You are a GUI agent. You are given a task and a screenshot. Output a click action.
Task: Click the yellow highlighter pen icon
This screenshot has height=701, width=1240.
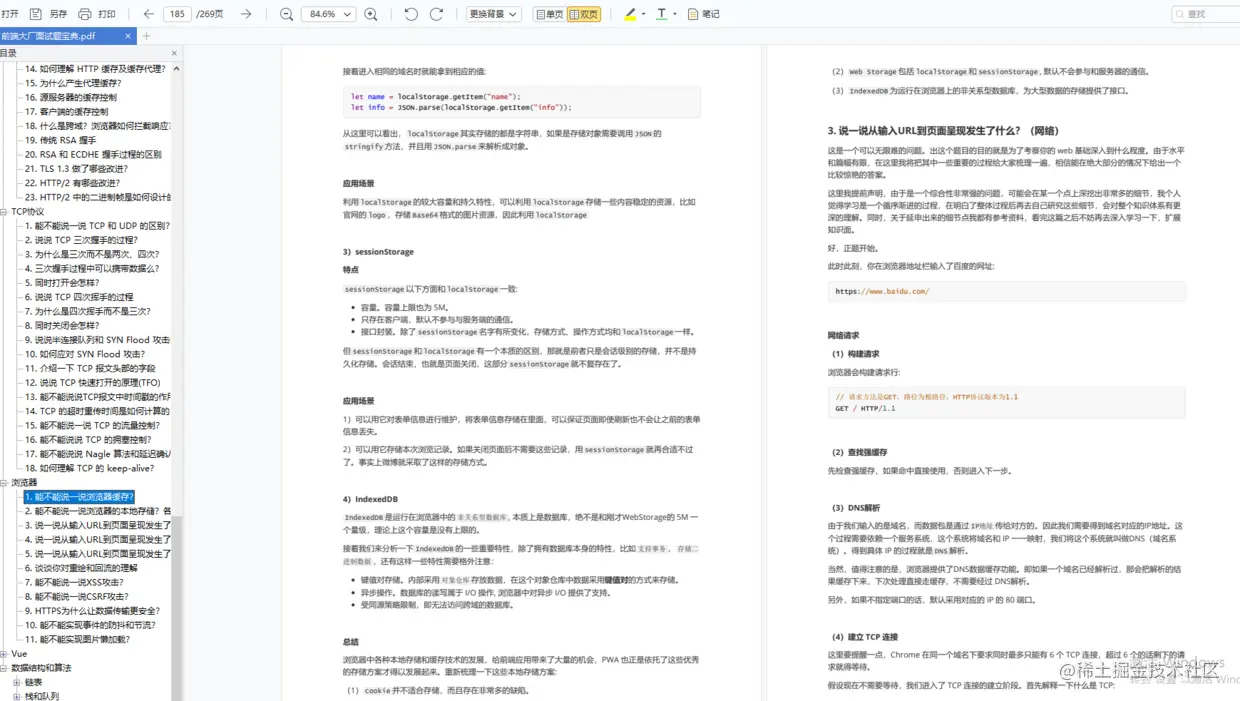pyautogui.click(x=630, y=14)
